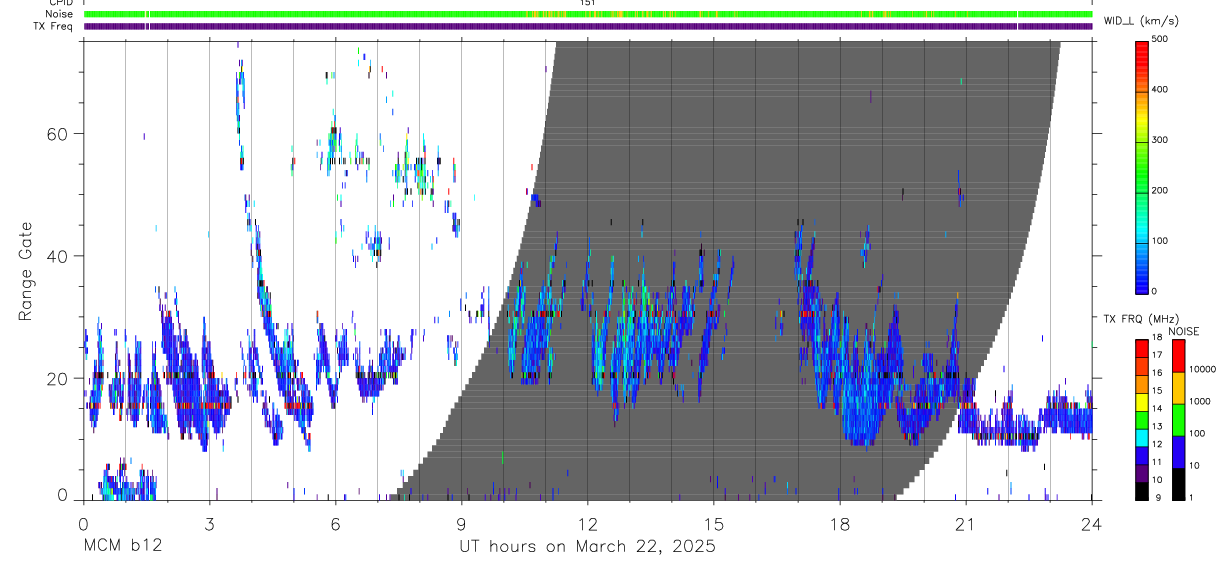Image resolution: width=1228 pixels, height=567 pixels.
Task: Click the 24 UT hour tick label
Action: coord(1092,523)
